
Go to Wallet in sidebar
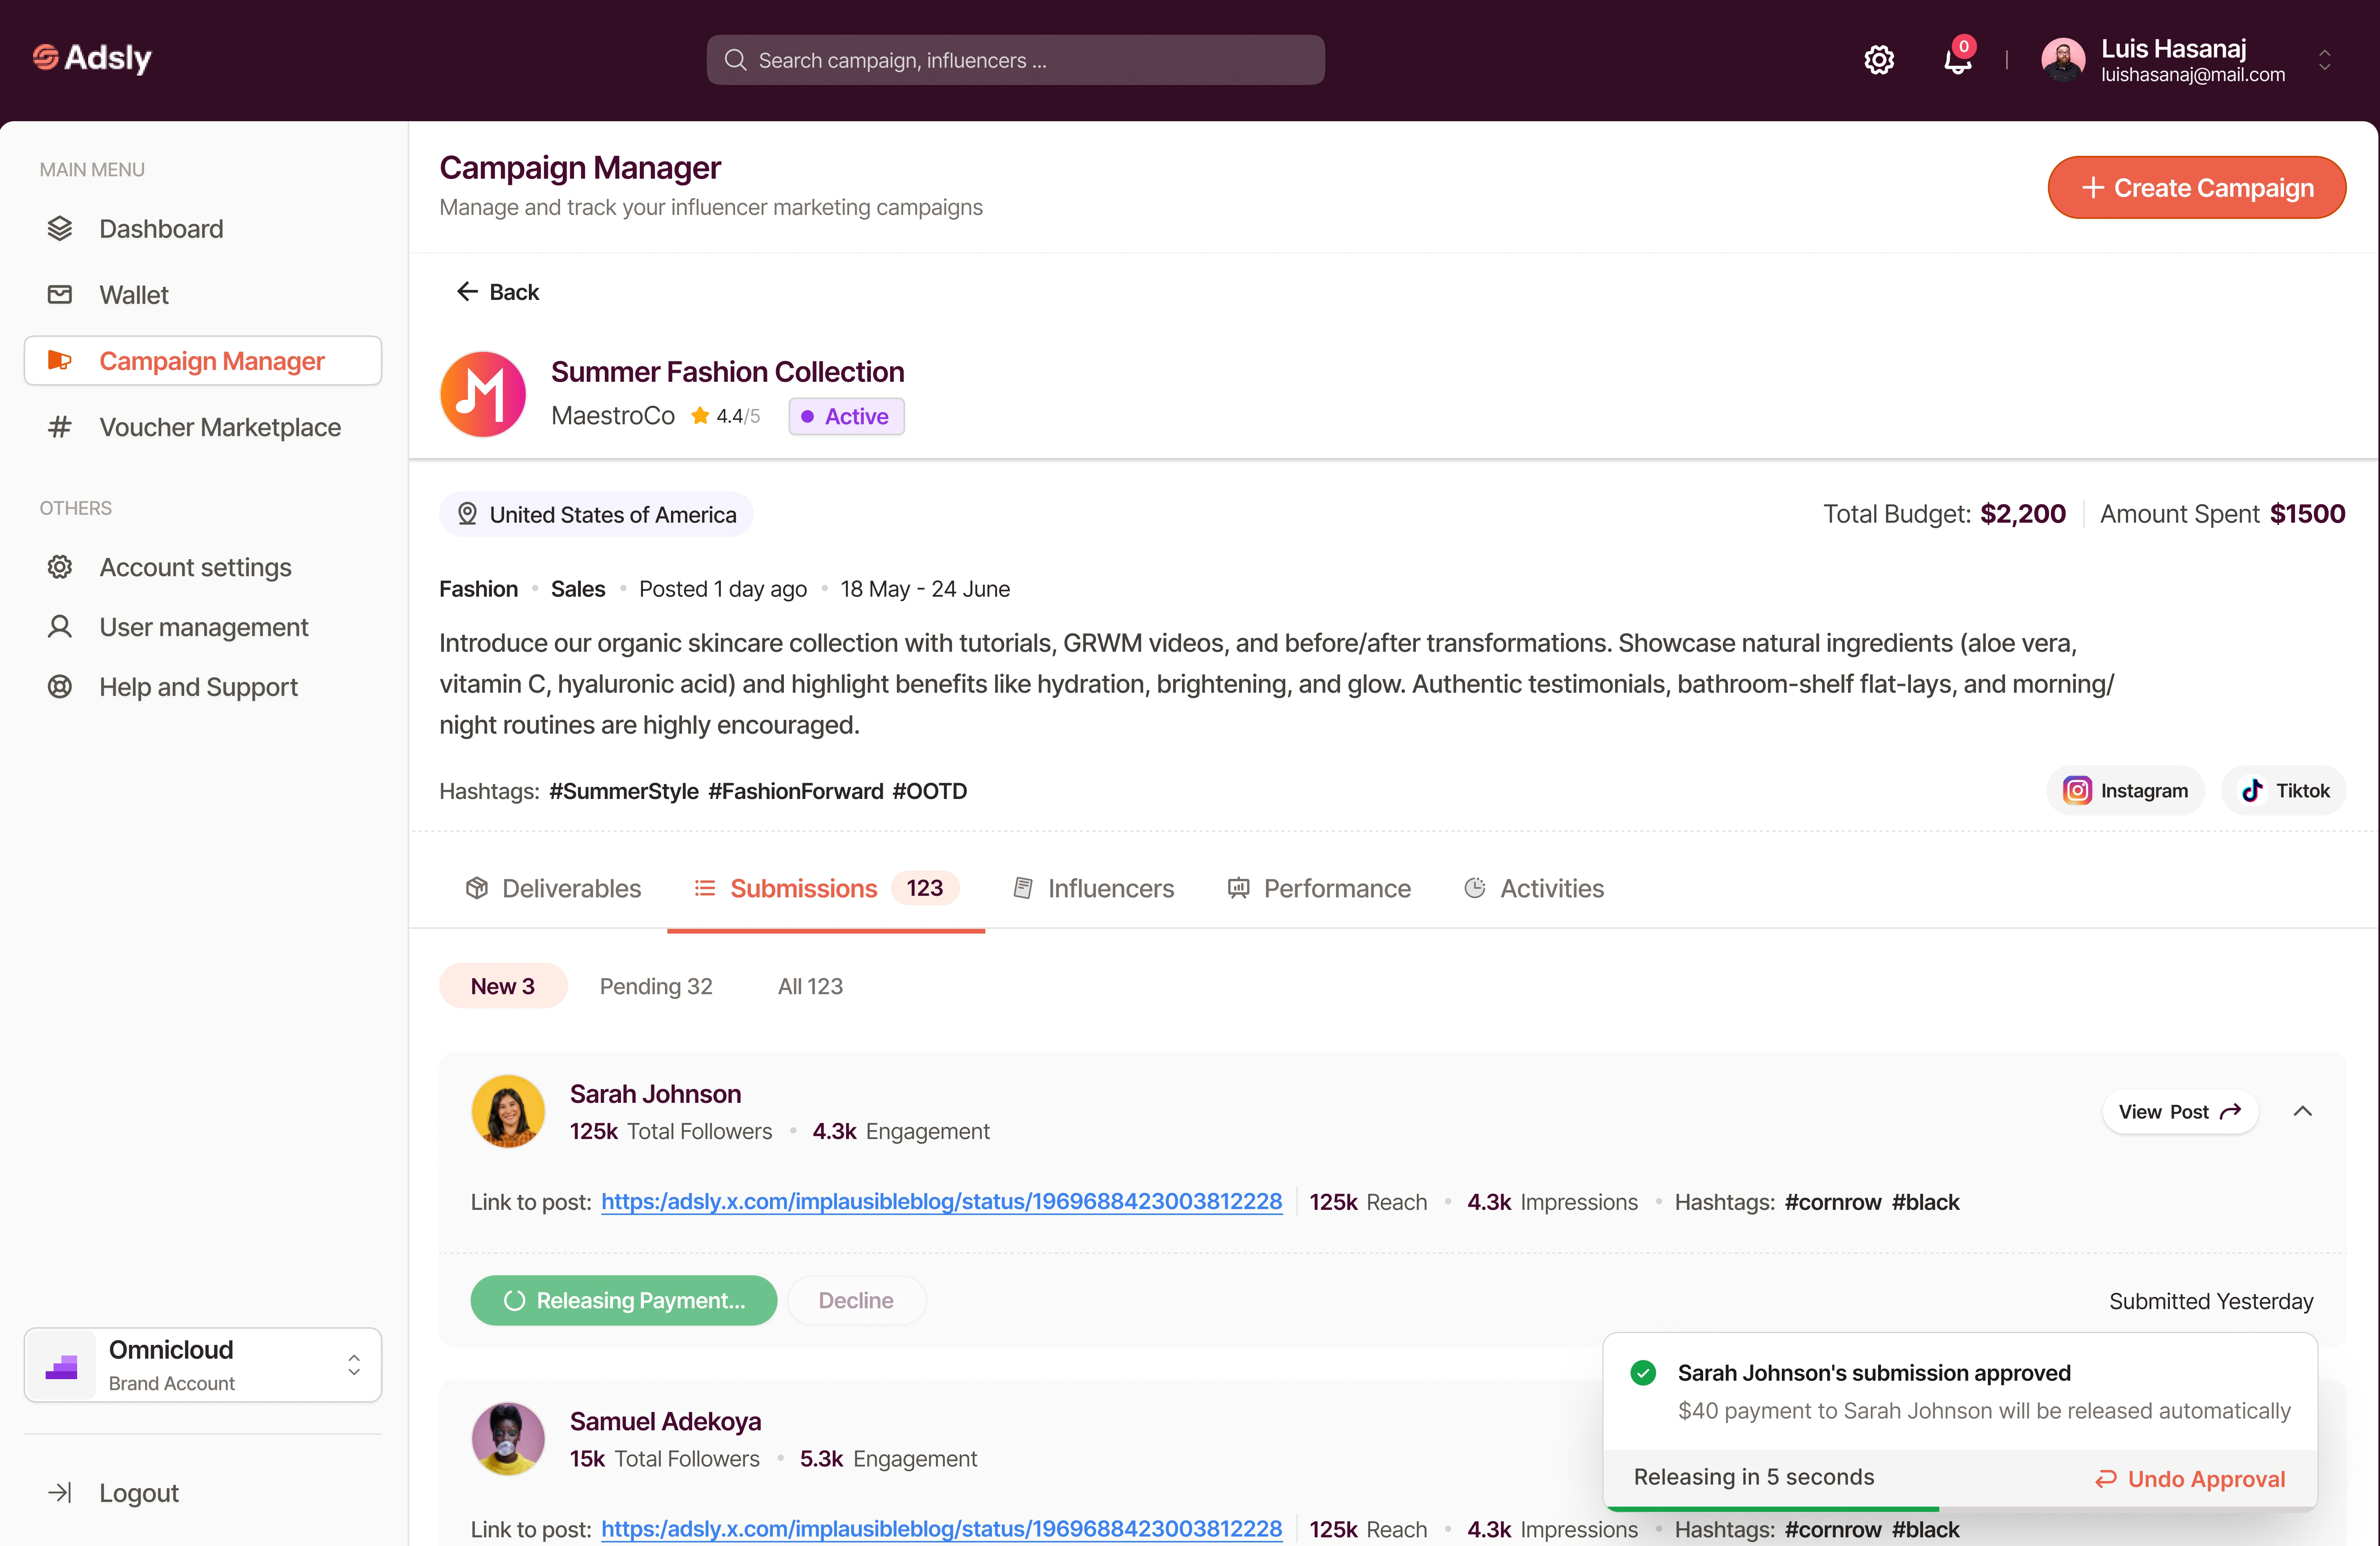pyautogui.click(x=134, y=295)
